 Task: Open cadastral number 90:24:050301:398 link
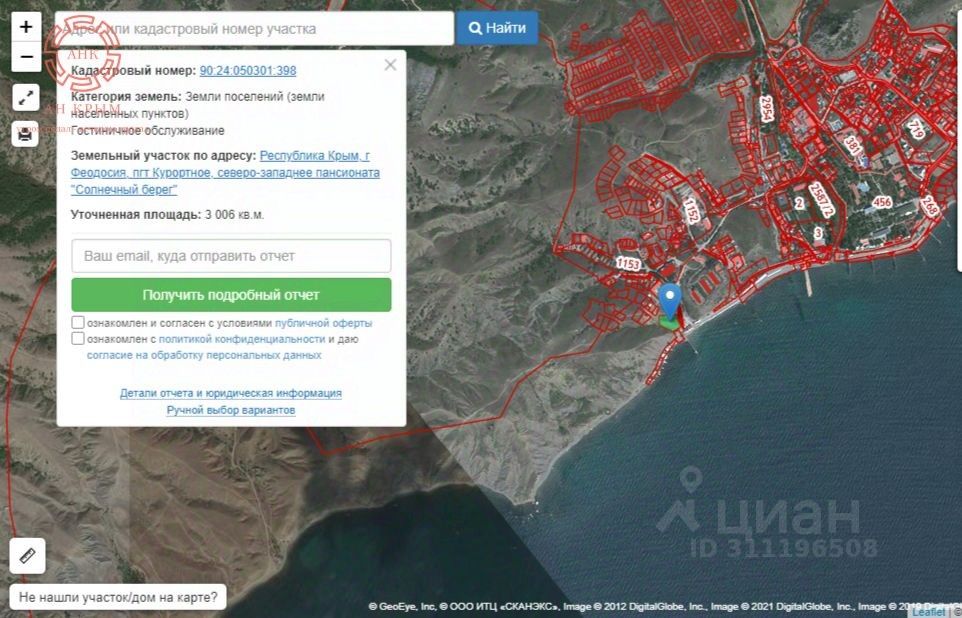tap(247, 71)
